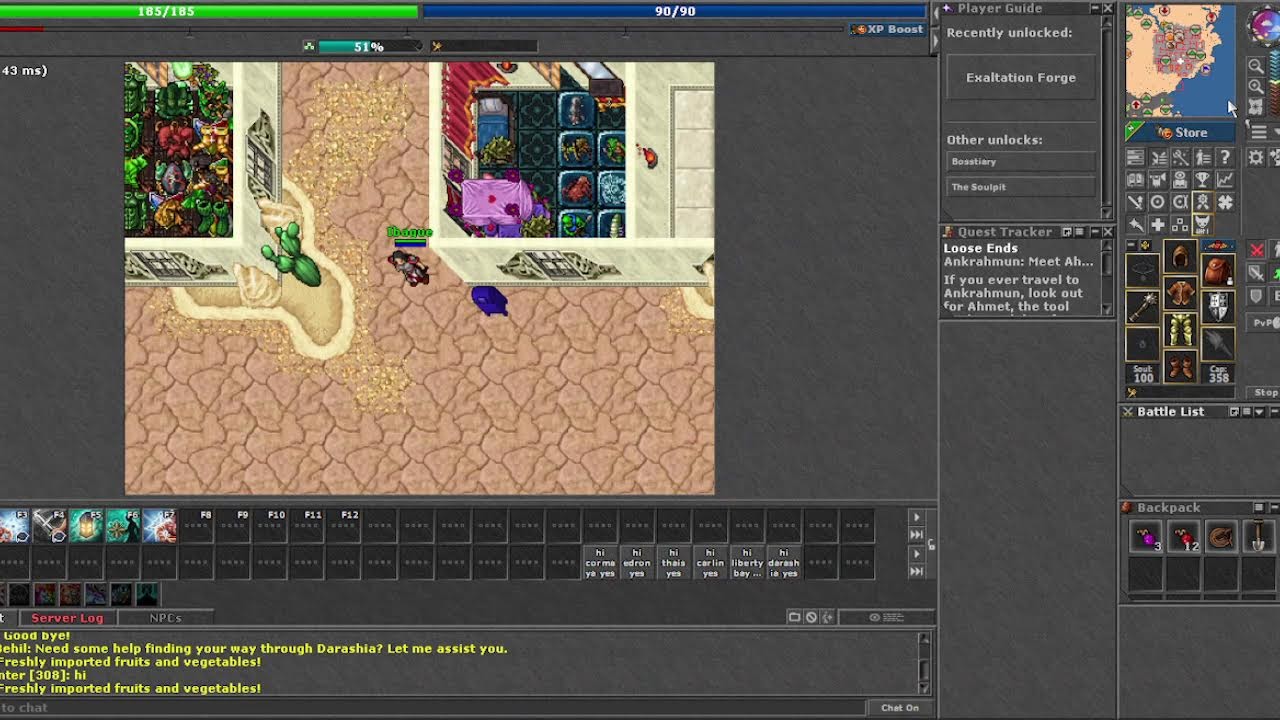This screenshot has height=720, width=1280.
Task: Click the Stop button
Action: pyautogui.click(x=1266, y=393)
